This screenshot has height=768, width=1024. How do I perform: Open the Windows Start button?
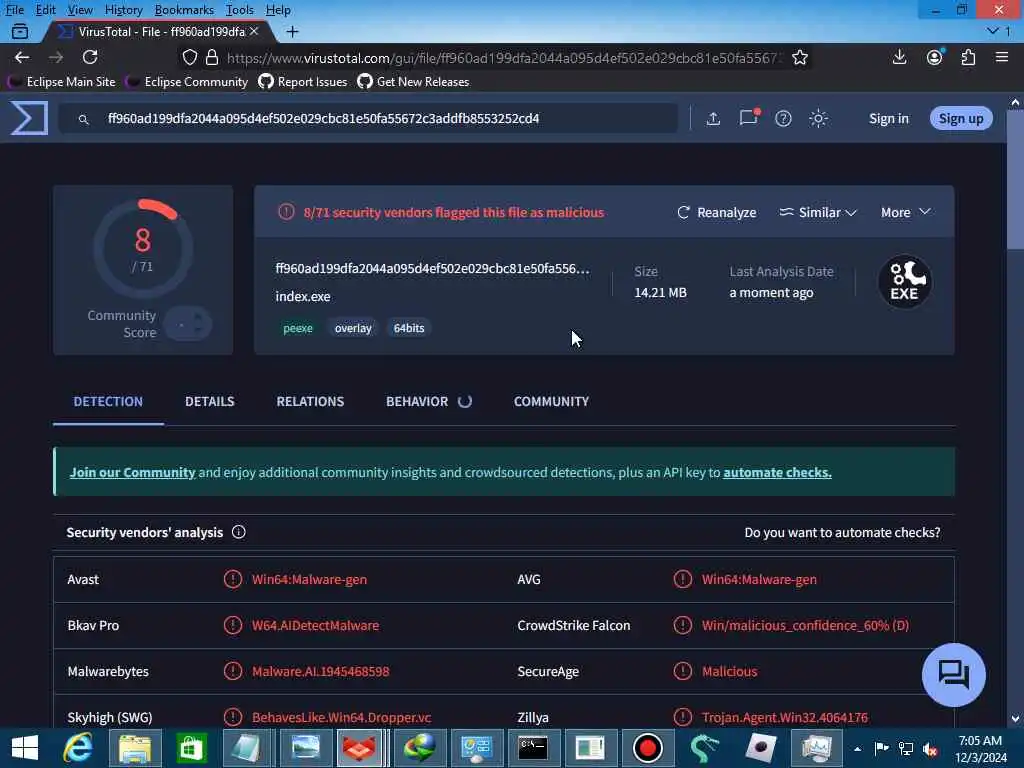(x=24, y=748)
